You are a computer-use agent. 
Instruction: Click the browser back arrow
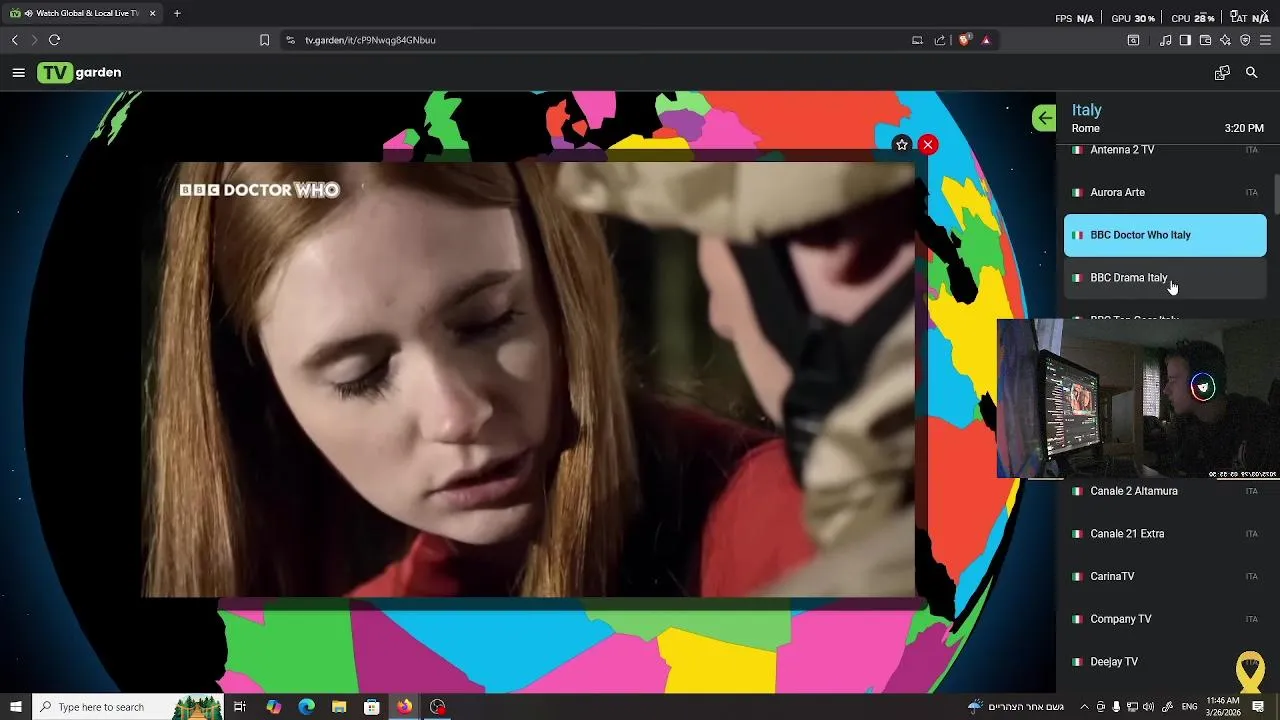click(x=14, y=40)
